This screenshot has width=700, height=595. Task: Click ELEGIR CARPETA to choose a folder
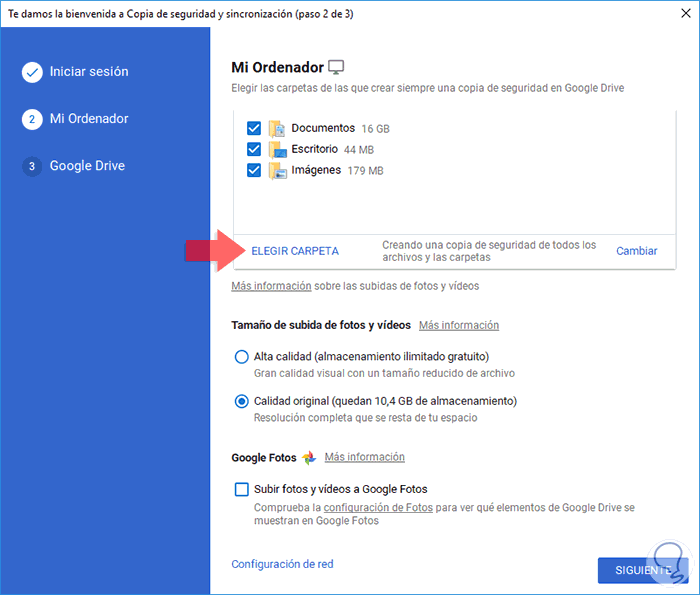coord(295,251)
